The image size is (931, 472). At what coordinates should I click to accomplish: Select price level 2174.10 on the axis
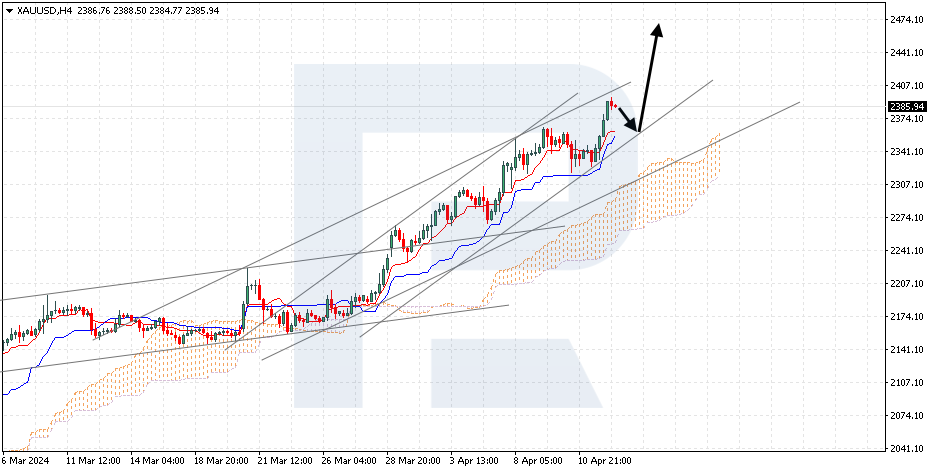pyautogui.click(x=907, y=316)
